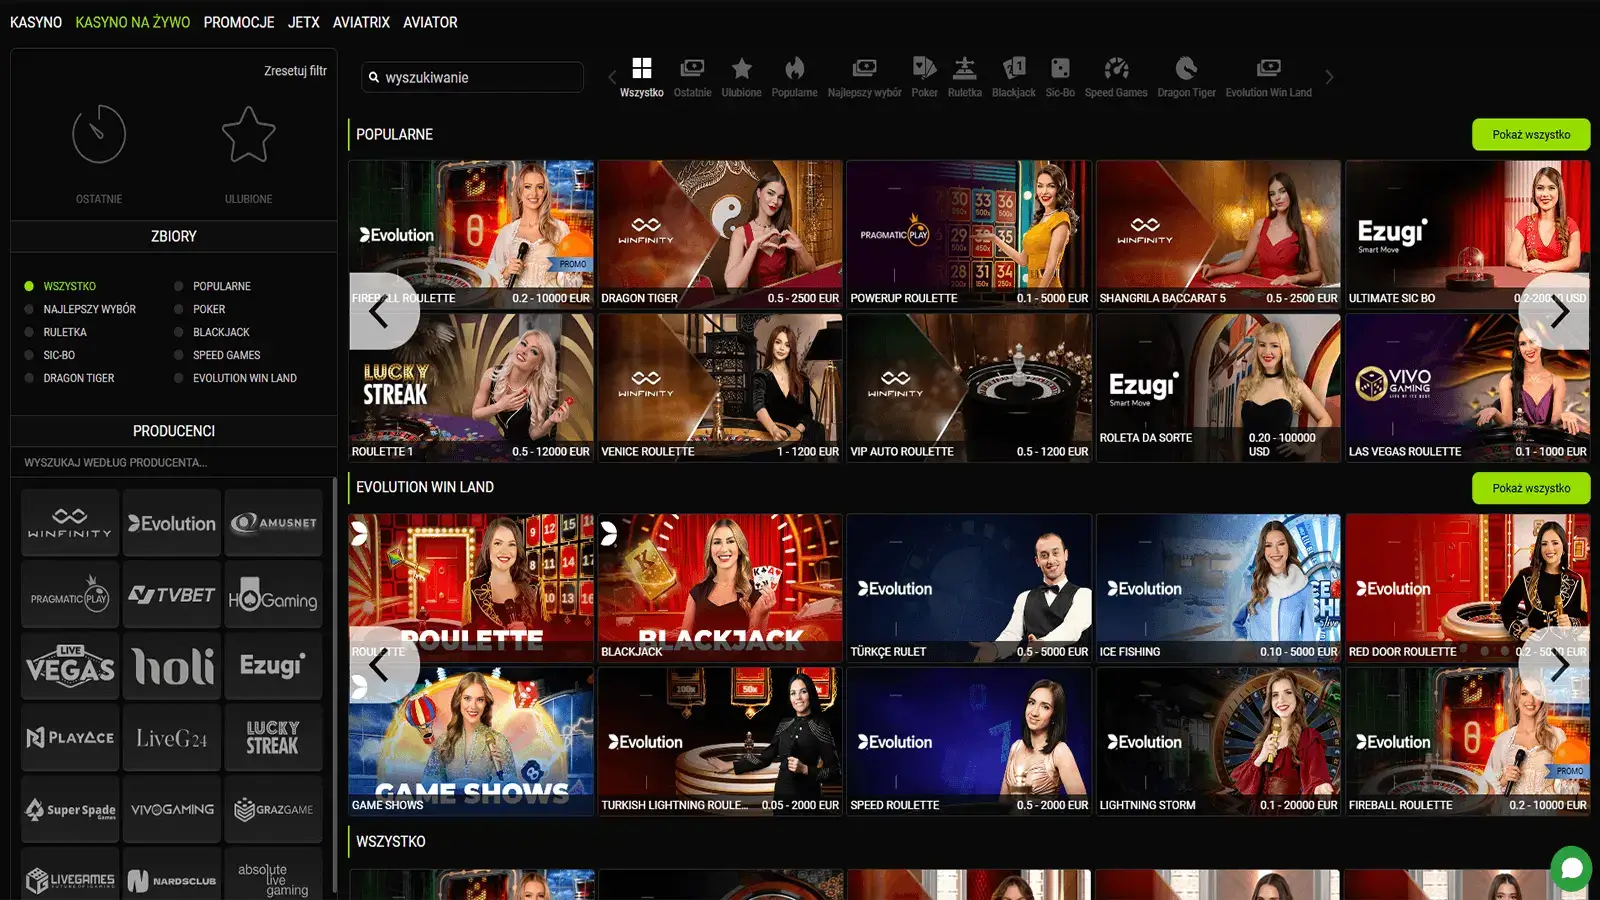Click the large star Ulubione icon in filter panel
Viewport: 1600px width, 900px height.
point(248,134)
